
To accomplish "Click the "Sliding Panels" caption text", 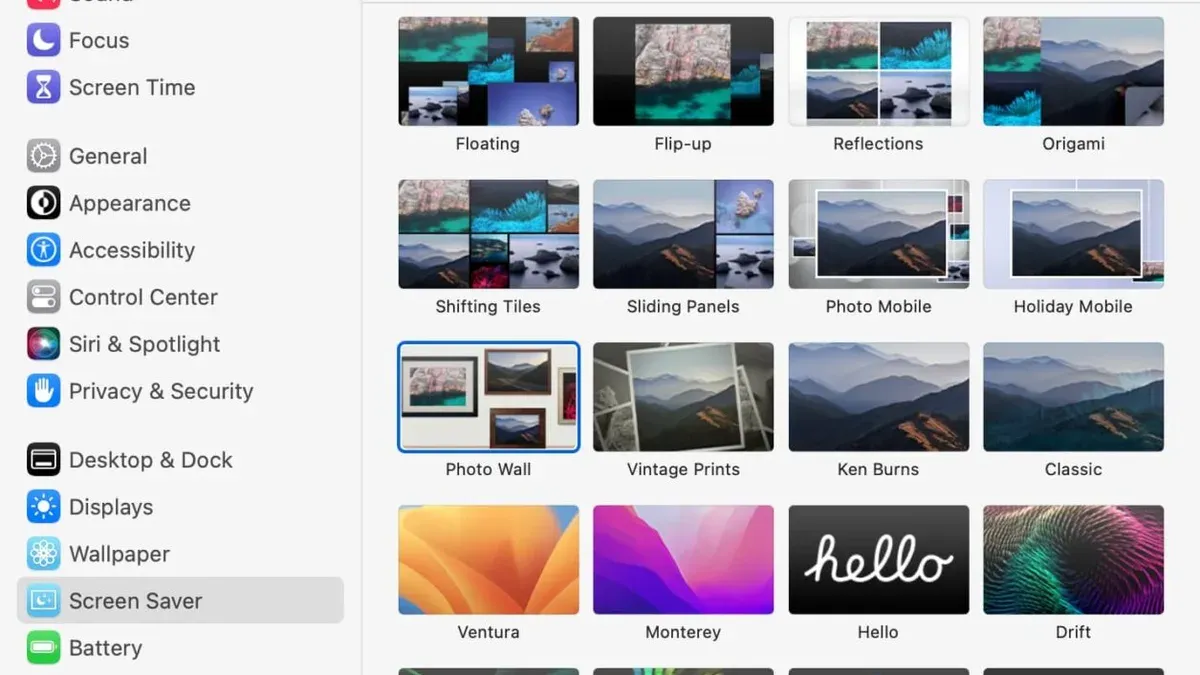I will pos(683,307).
